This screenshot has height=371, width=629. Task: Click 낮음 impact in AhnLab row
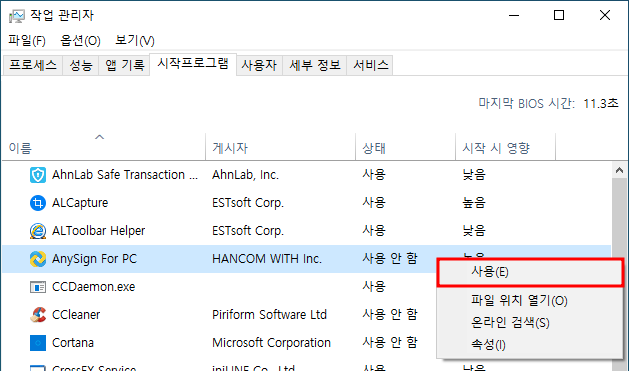click(x=474, y=174)
